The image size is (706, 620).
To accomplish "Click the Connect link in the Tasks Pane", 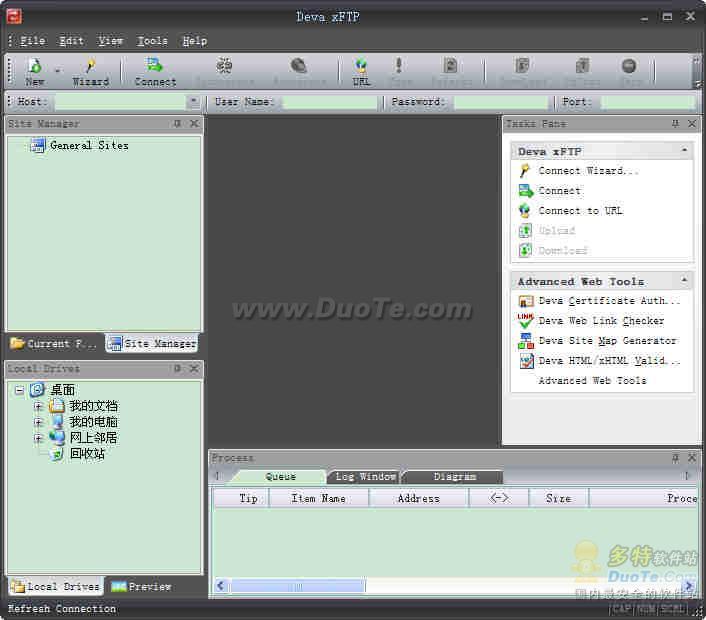I will click(560, 191).
